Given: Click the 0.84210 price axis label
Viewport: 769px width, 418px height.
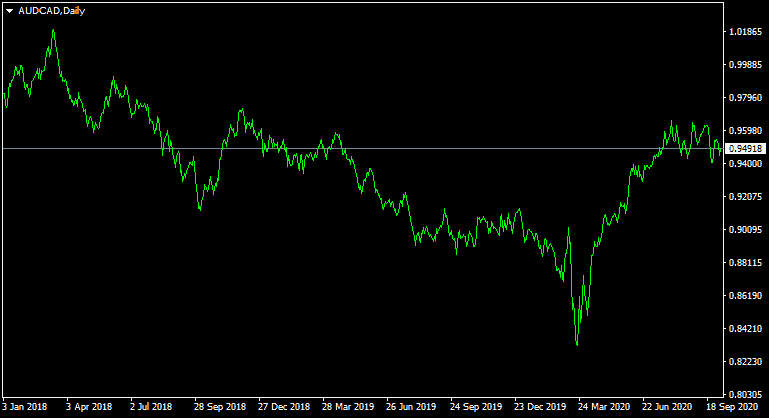Looking at the screenshot, I should point(745,328).
